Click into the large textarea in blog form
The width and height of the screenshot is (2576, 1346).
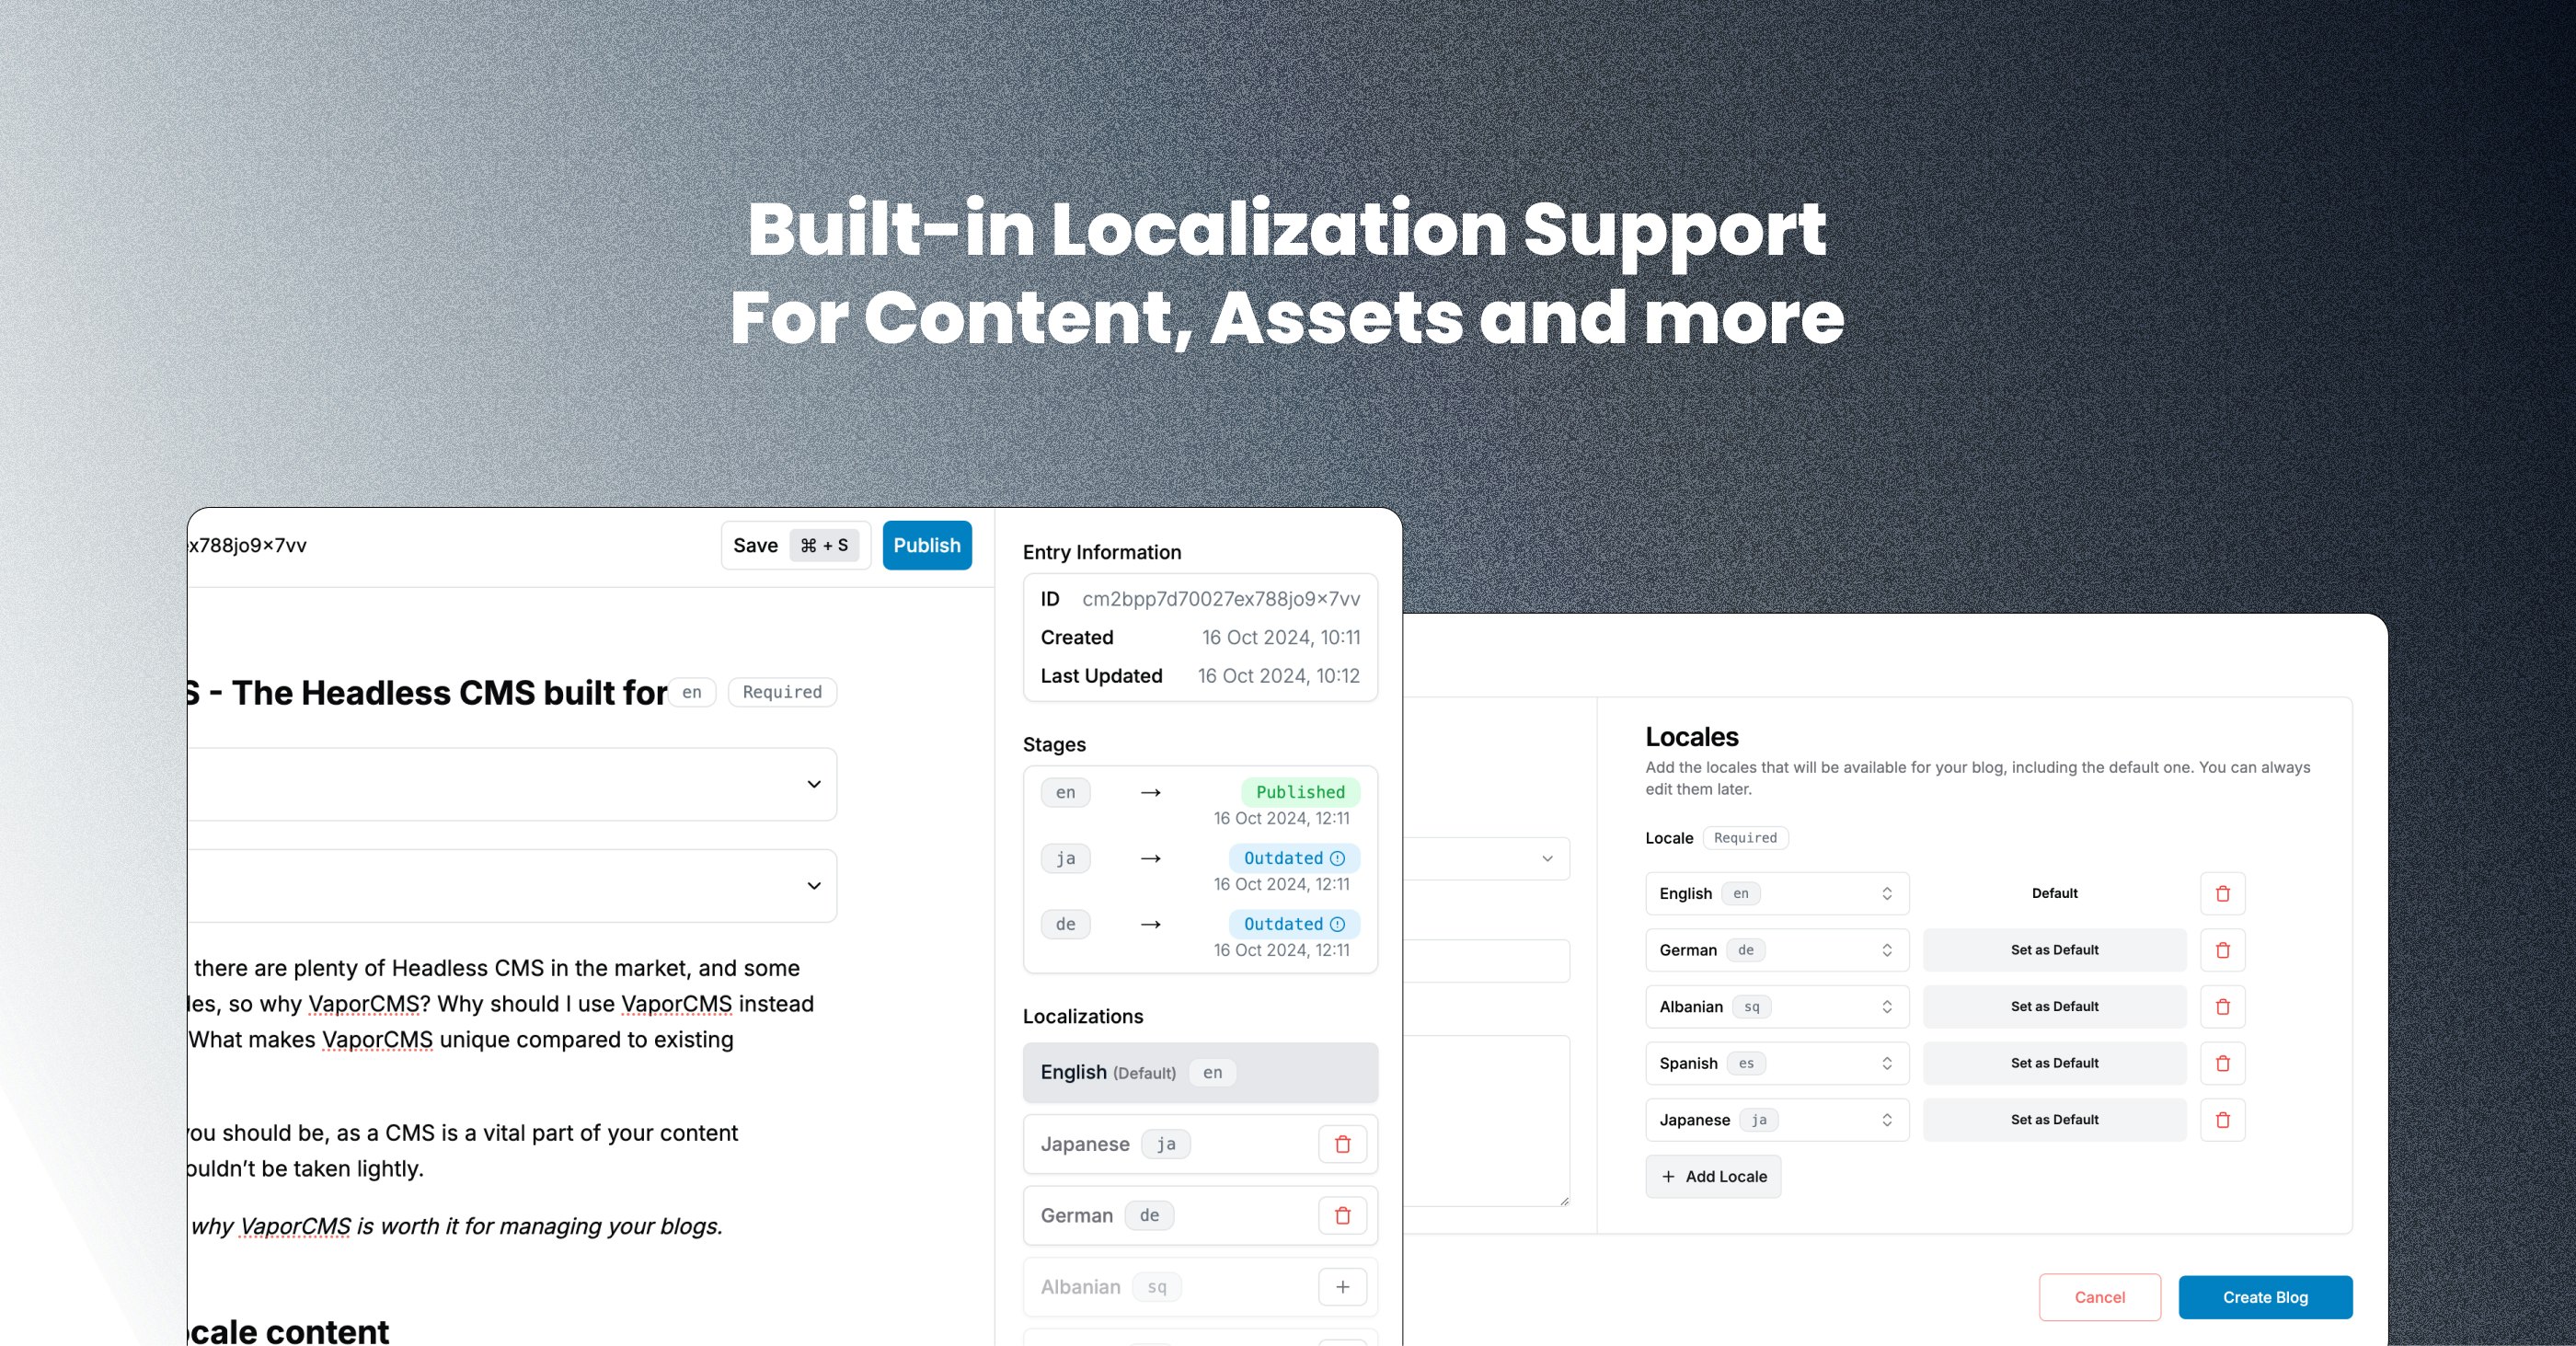[1486, 1121]
